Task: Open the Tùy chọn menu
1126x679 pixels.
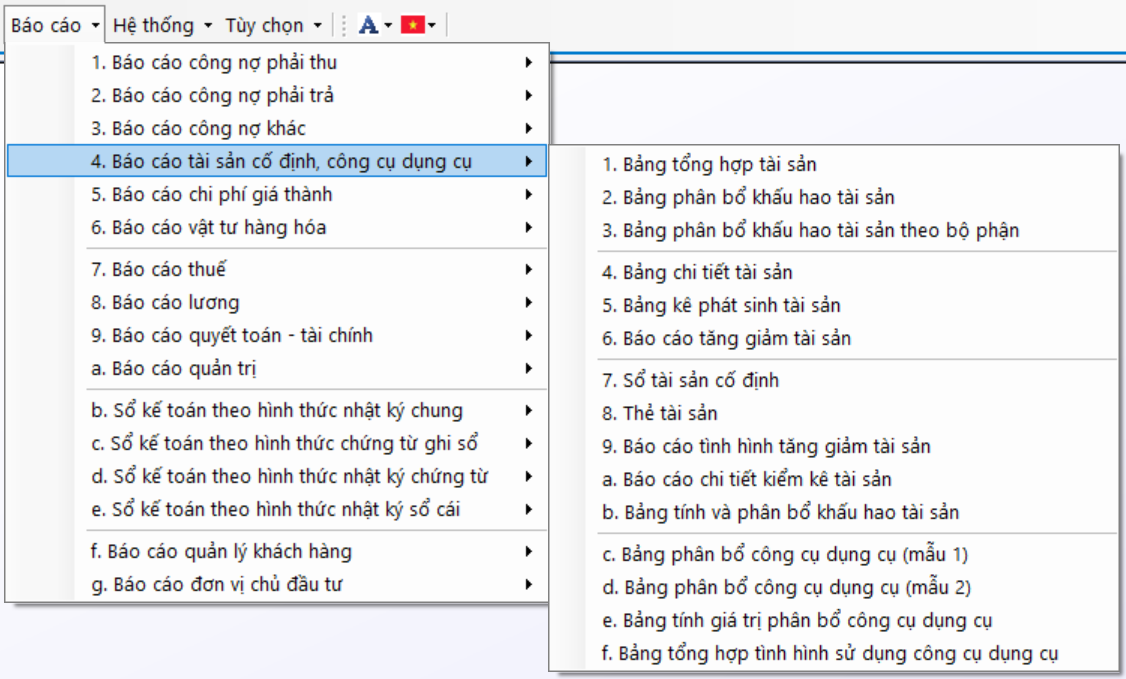Action: coord(273,25)
